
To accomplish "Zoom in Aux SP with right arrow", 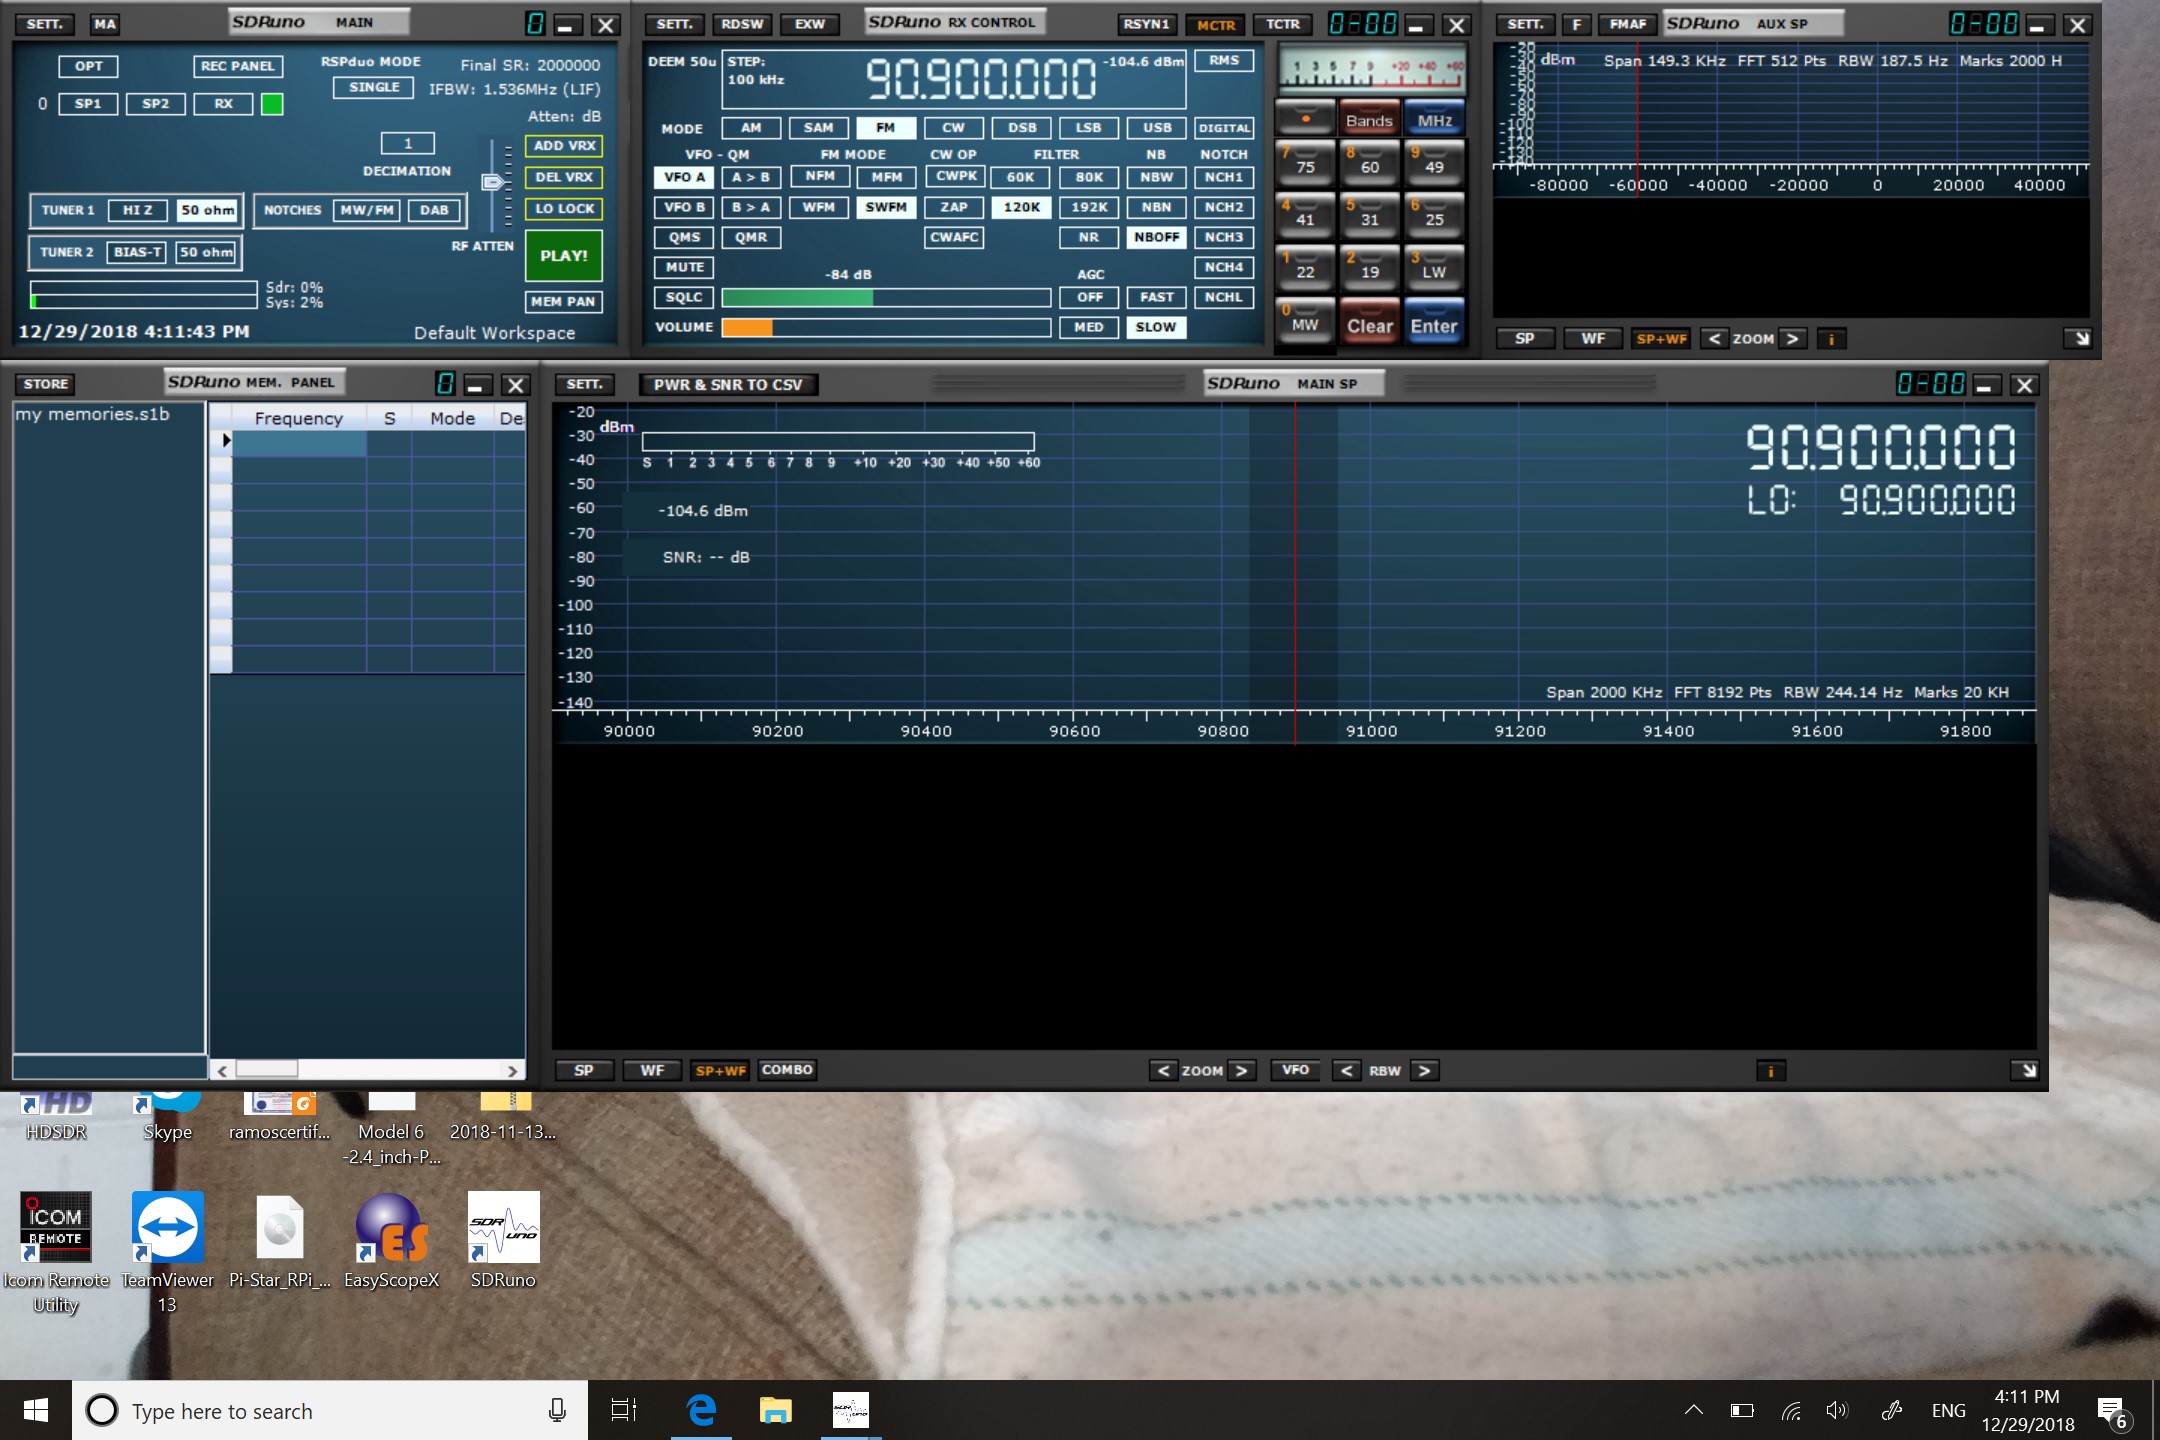I will [x=1792, y=339].
